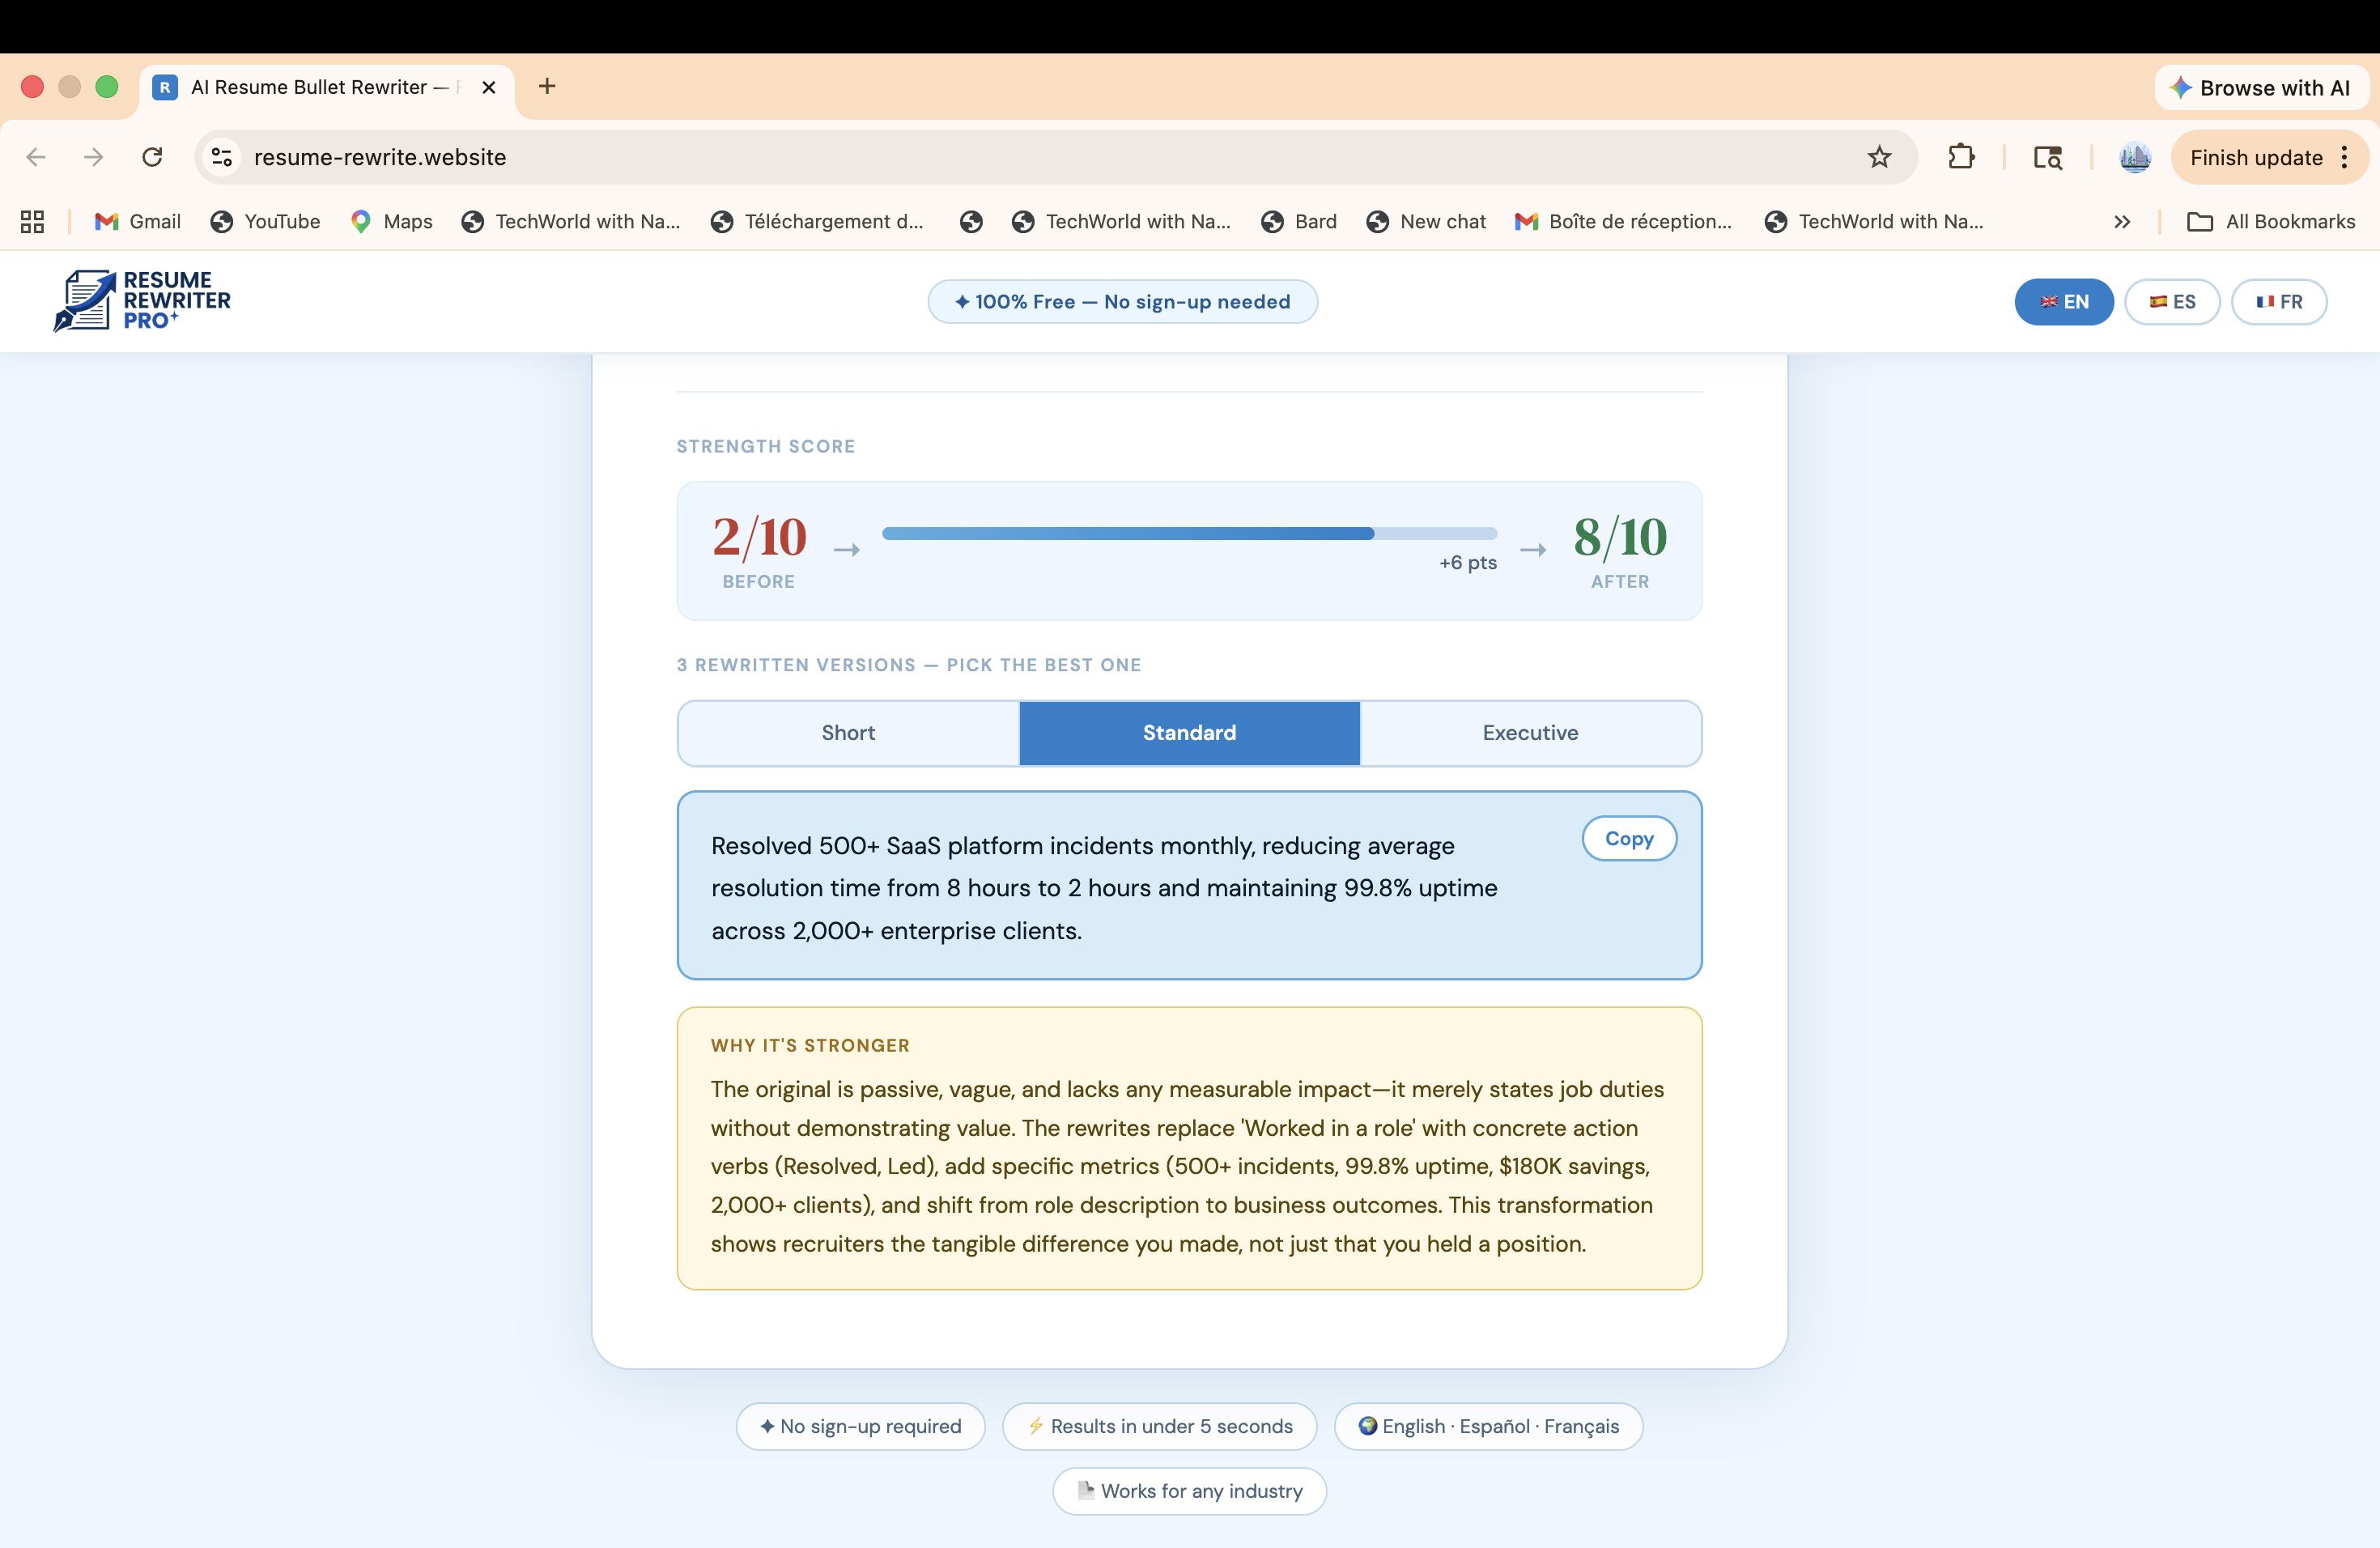Switch to the Standard tab
The width and height of the screenshot is (2380, 1548).
tap(1188, 733)
